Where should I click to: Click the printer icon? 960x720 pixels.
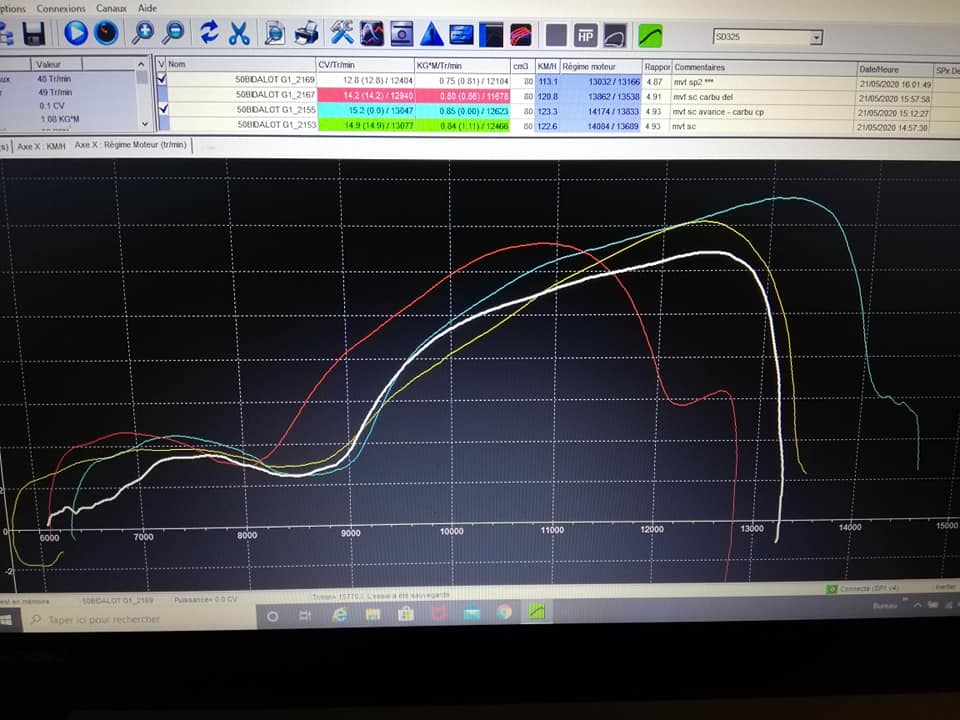(x=306, y=34)
